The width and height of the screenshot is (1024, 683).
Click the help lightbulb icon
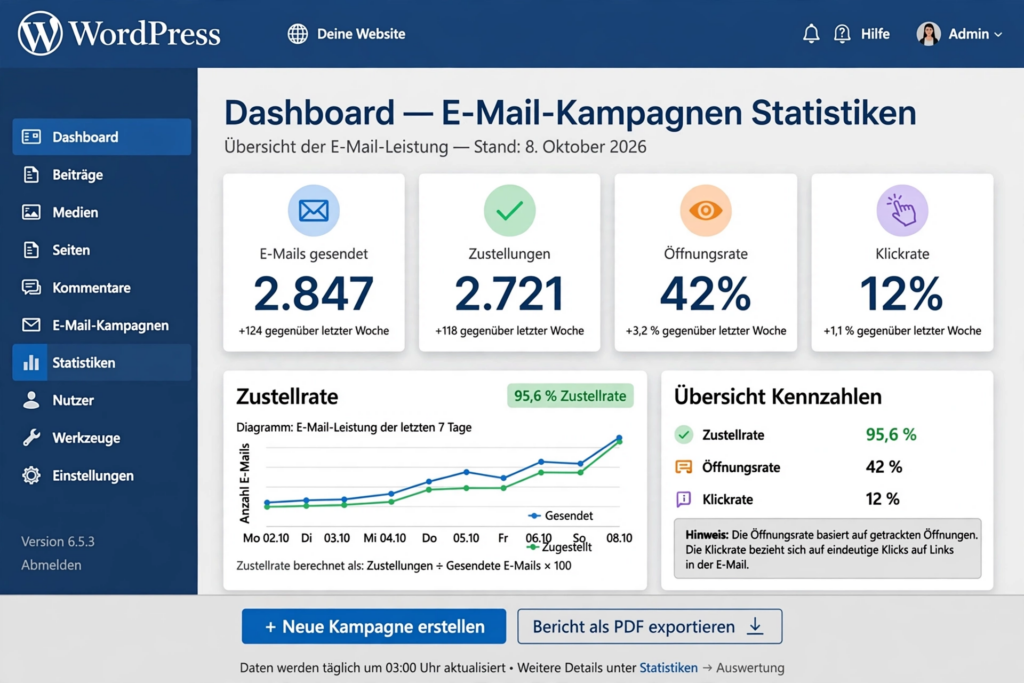point(842,34)
